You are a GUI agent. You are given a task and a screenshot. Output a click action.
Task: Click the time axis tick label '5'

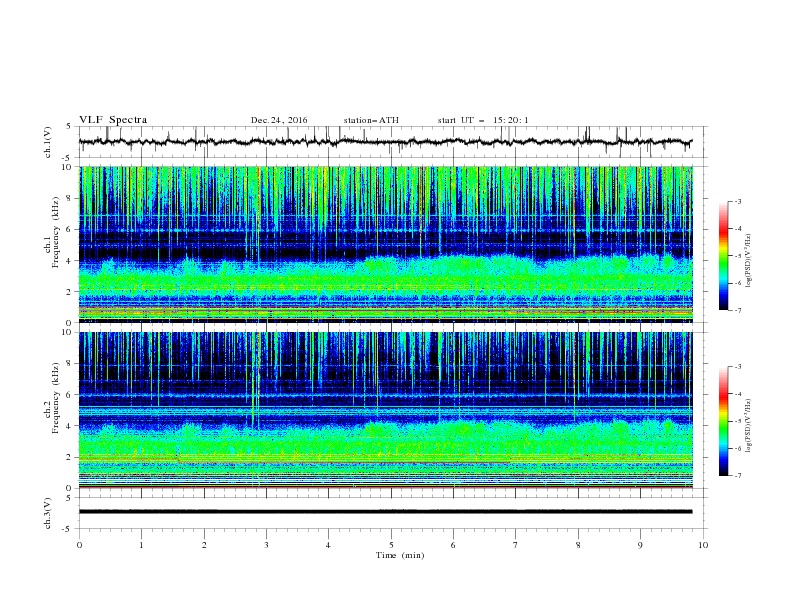click(x=391, y=545)
